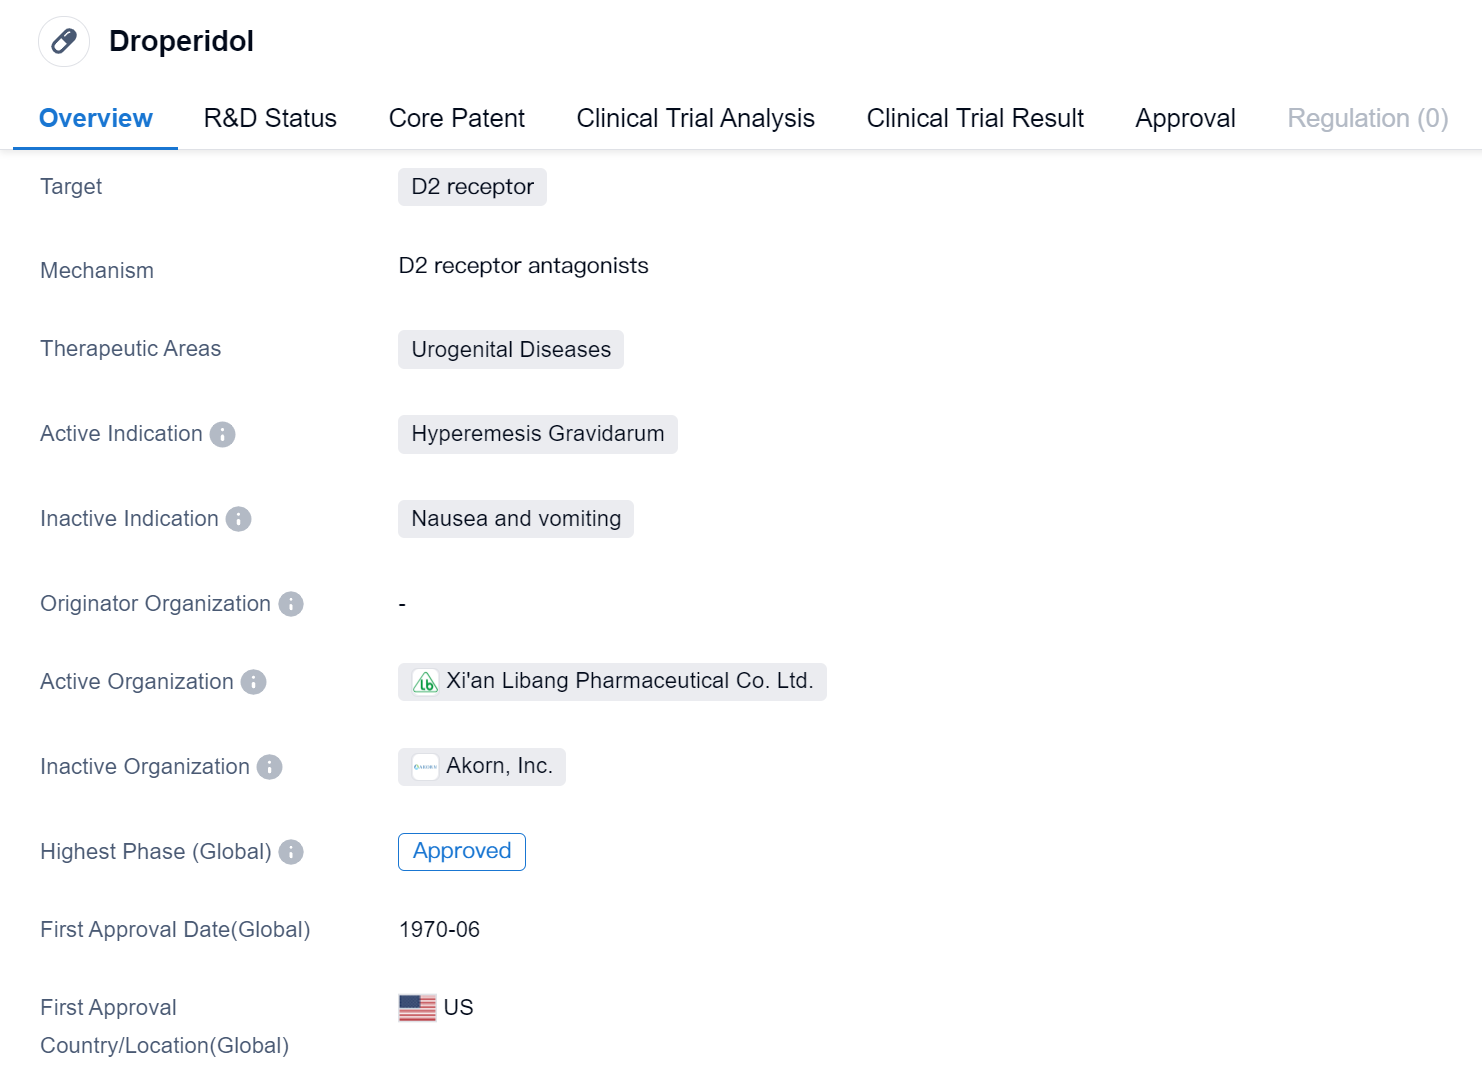Open the Core Patent tab

(456, 118)
